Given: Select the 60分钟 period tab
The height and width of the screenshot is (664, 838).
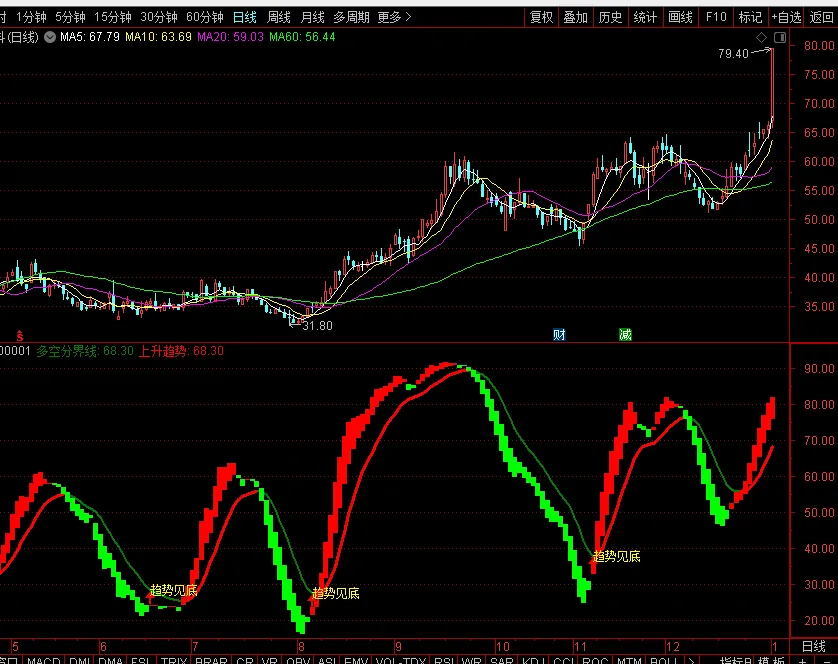Looking at the screenshot, I should pos(205,17).
